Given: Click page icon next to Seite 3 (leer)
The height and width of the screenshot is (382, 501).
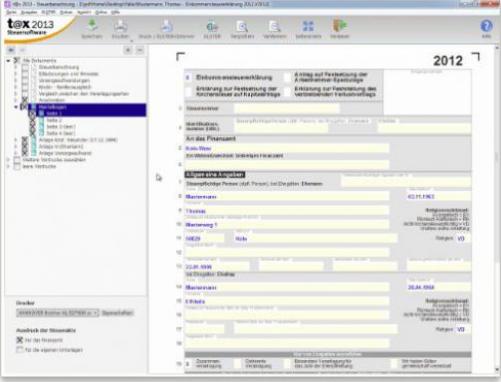Looking at the screenshot, I should (x=41, y=127).
